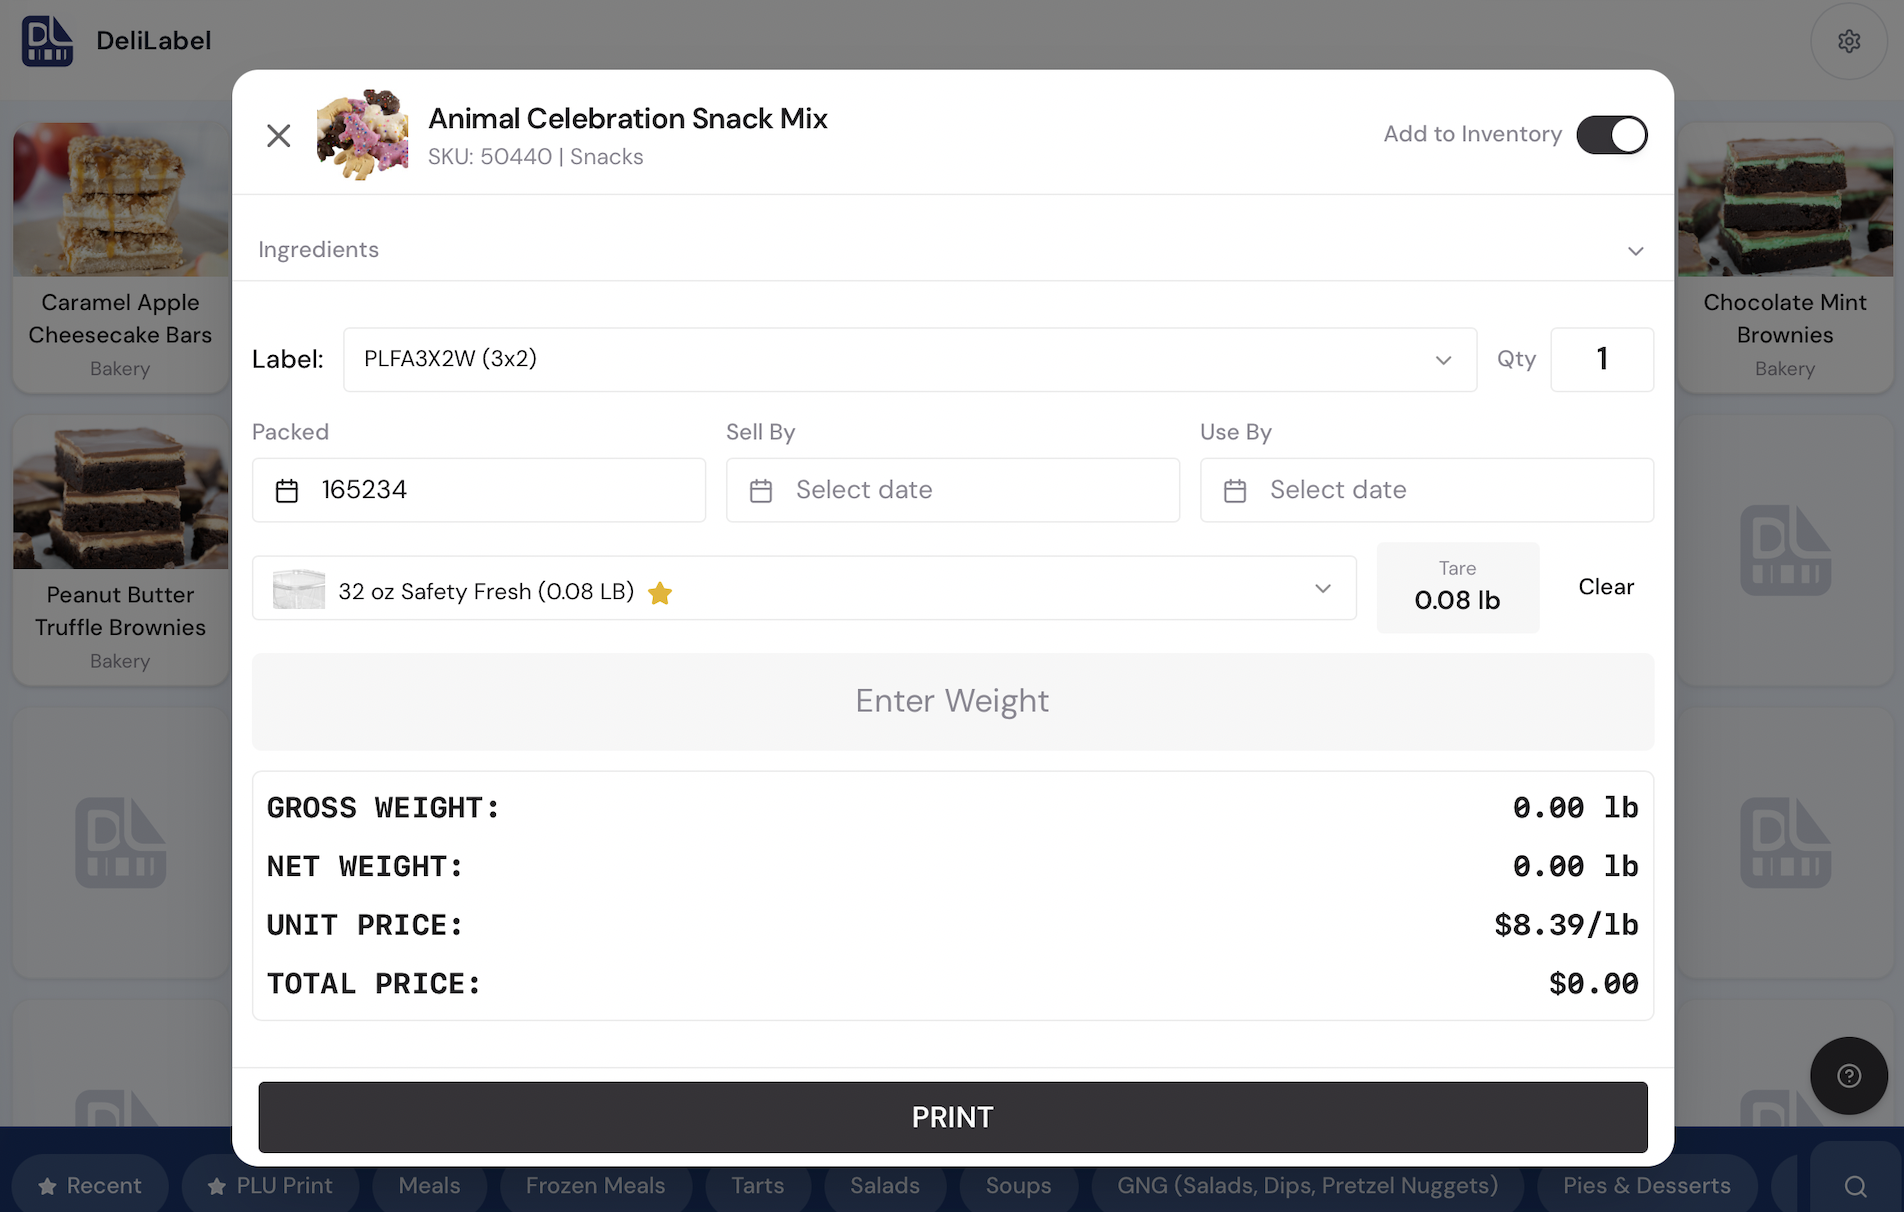Open the 32 oz Safety Fresh container dropdown
Viewport: 1904px width, 1212px height.
tap(804, 588)
